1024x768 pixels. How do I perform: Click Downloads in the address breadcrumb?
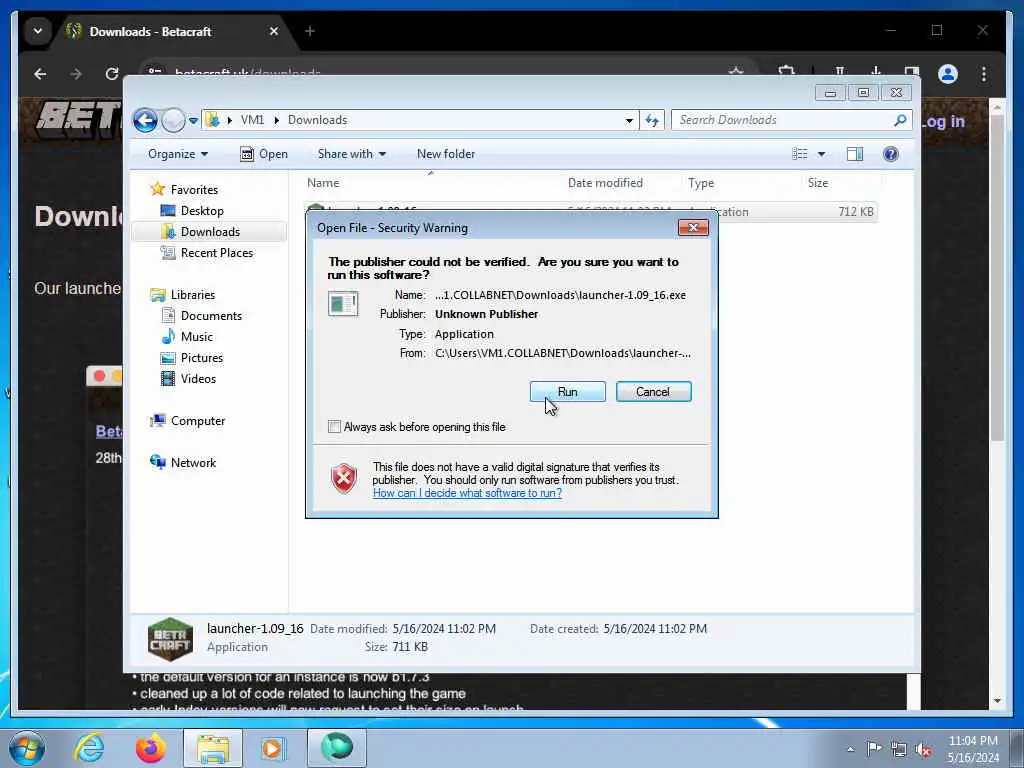[x=317, y=120]
